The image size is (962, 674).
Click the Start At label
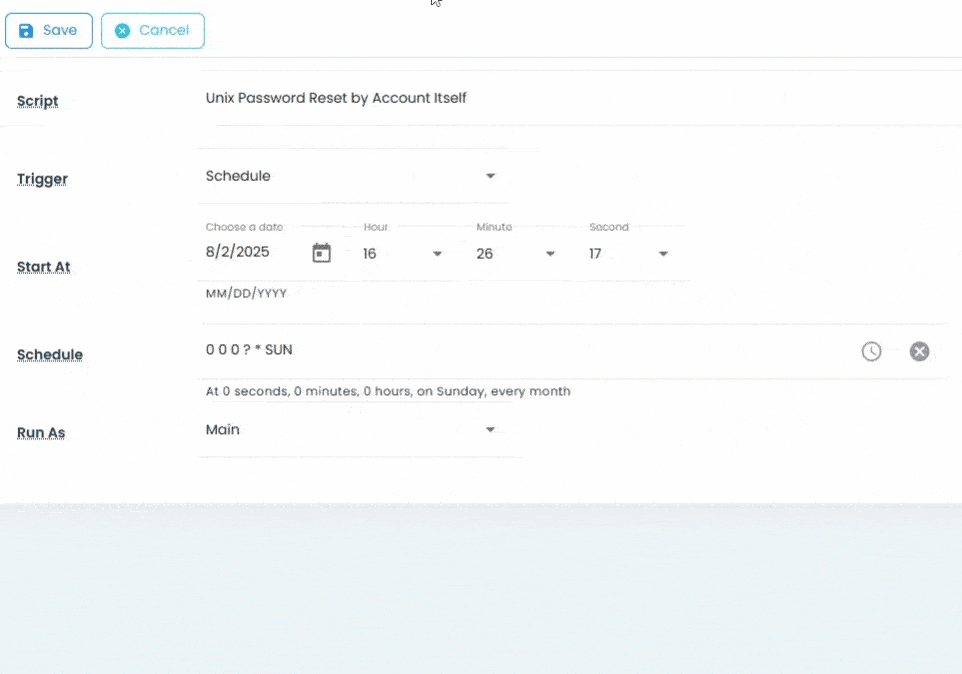pyautogui.click(x=43, y=267)
